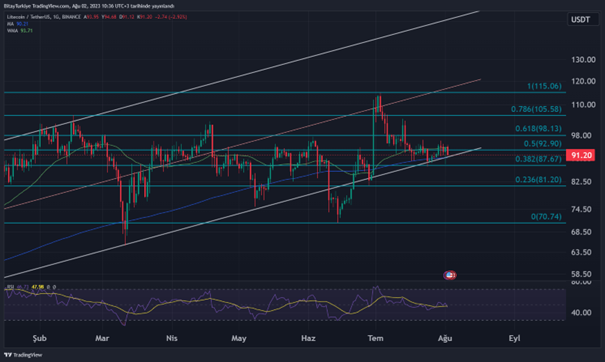Click the 82.50 price axis value
The width and height of the screenshot is (605, 362).
pyautogui.click(x=581, y=181)
